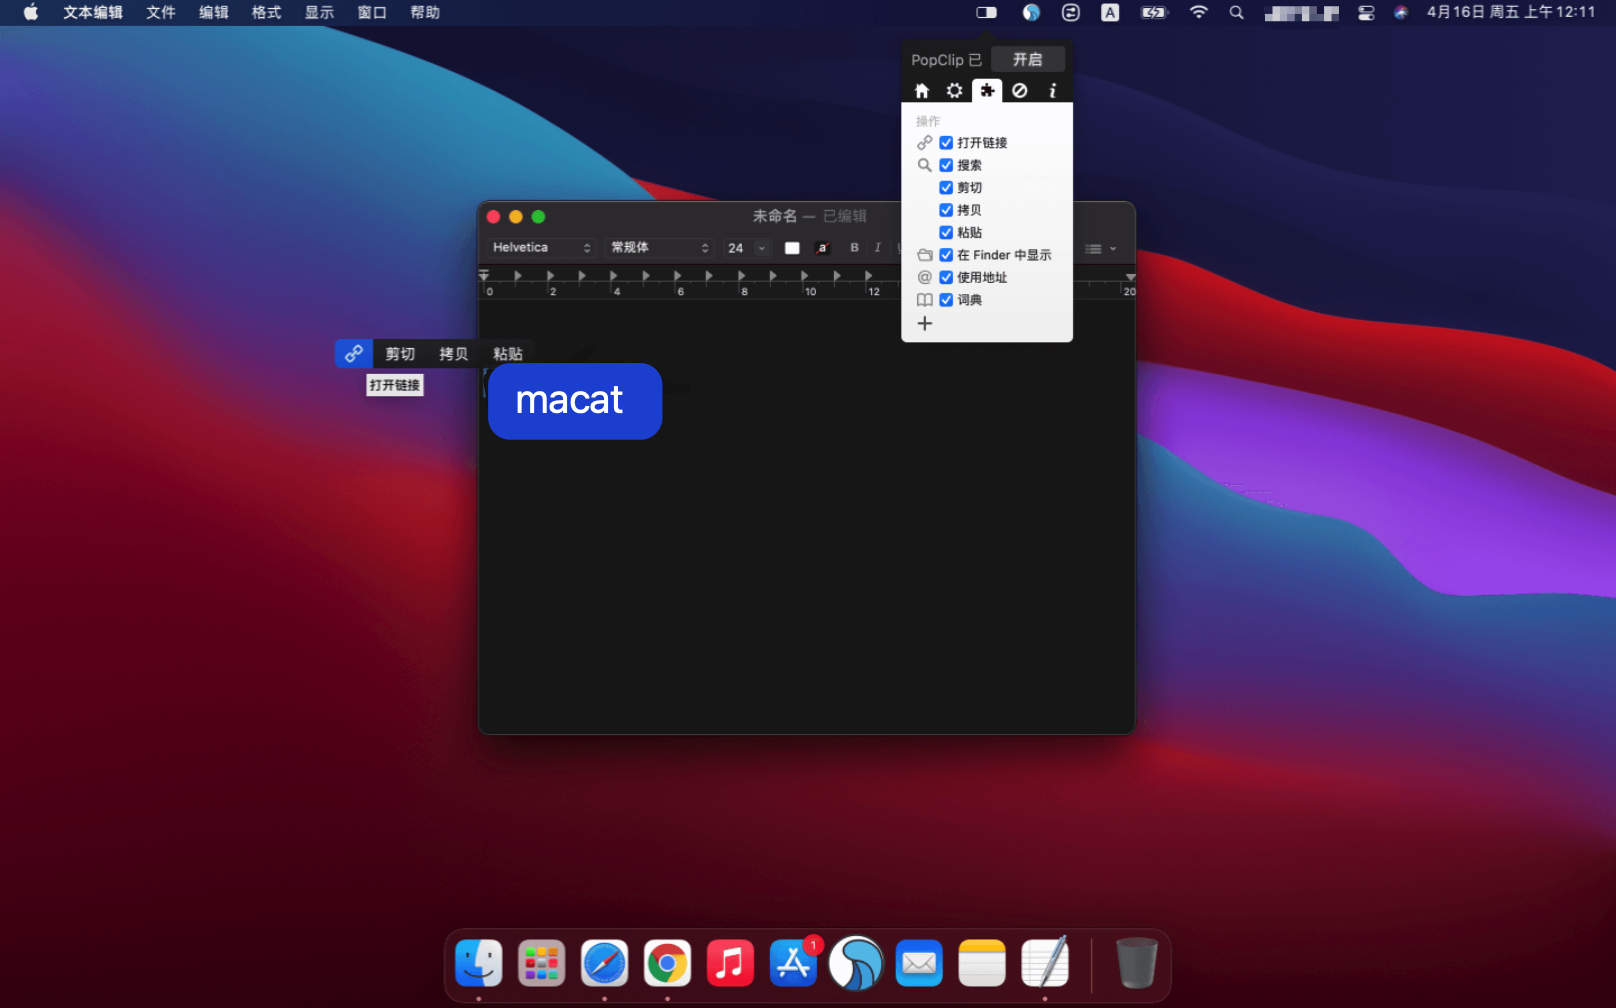
Task: Expand the 常规体 typeface dropdown
Action: click(x=659, y=248)
